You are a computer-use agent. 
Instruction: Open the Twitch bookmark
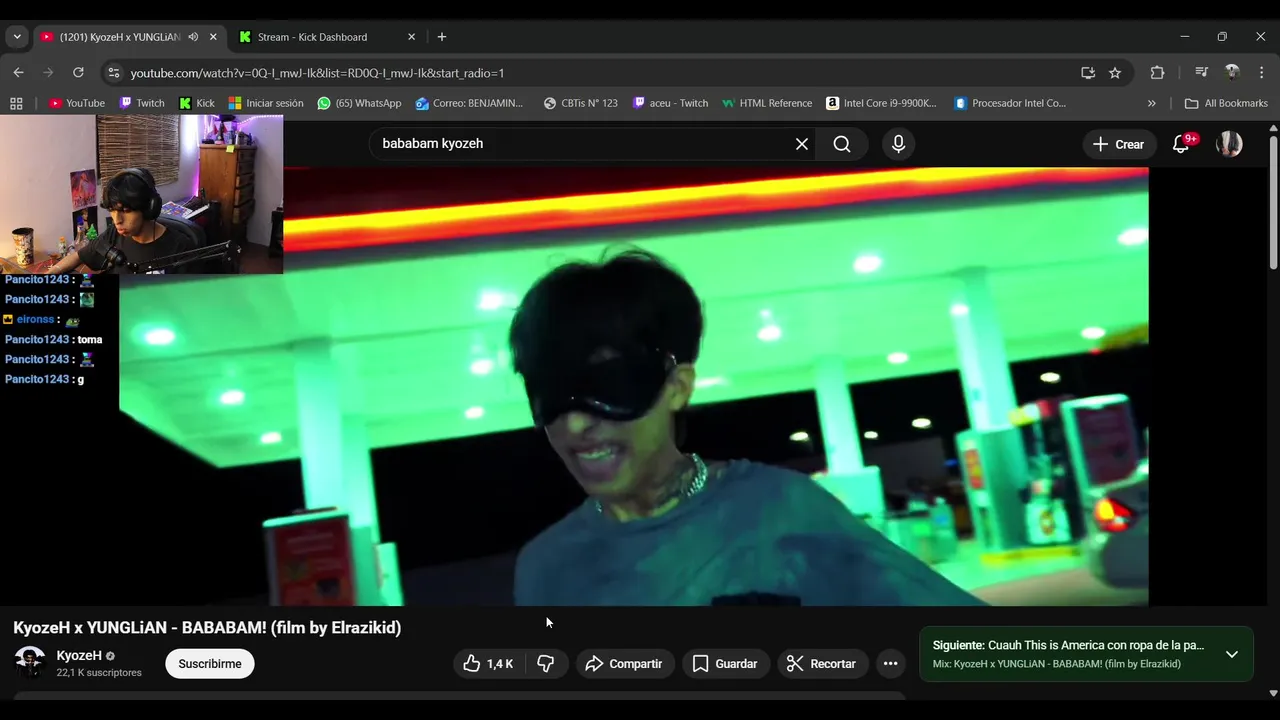[x=142, y=103]
